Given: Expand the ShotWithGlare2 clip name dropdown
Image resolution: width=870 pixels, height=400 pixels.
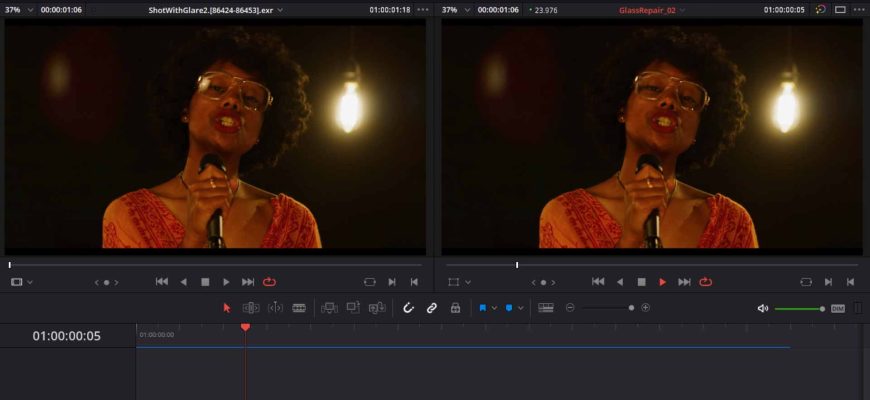Looking at the screenshot, I should point(280,9).
